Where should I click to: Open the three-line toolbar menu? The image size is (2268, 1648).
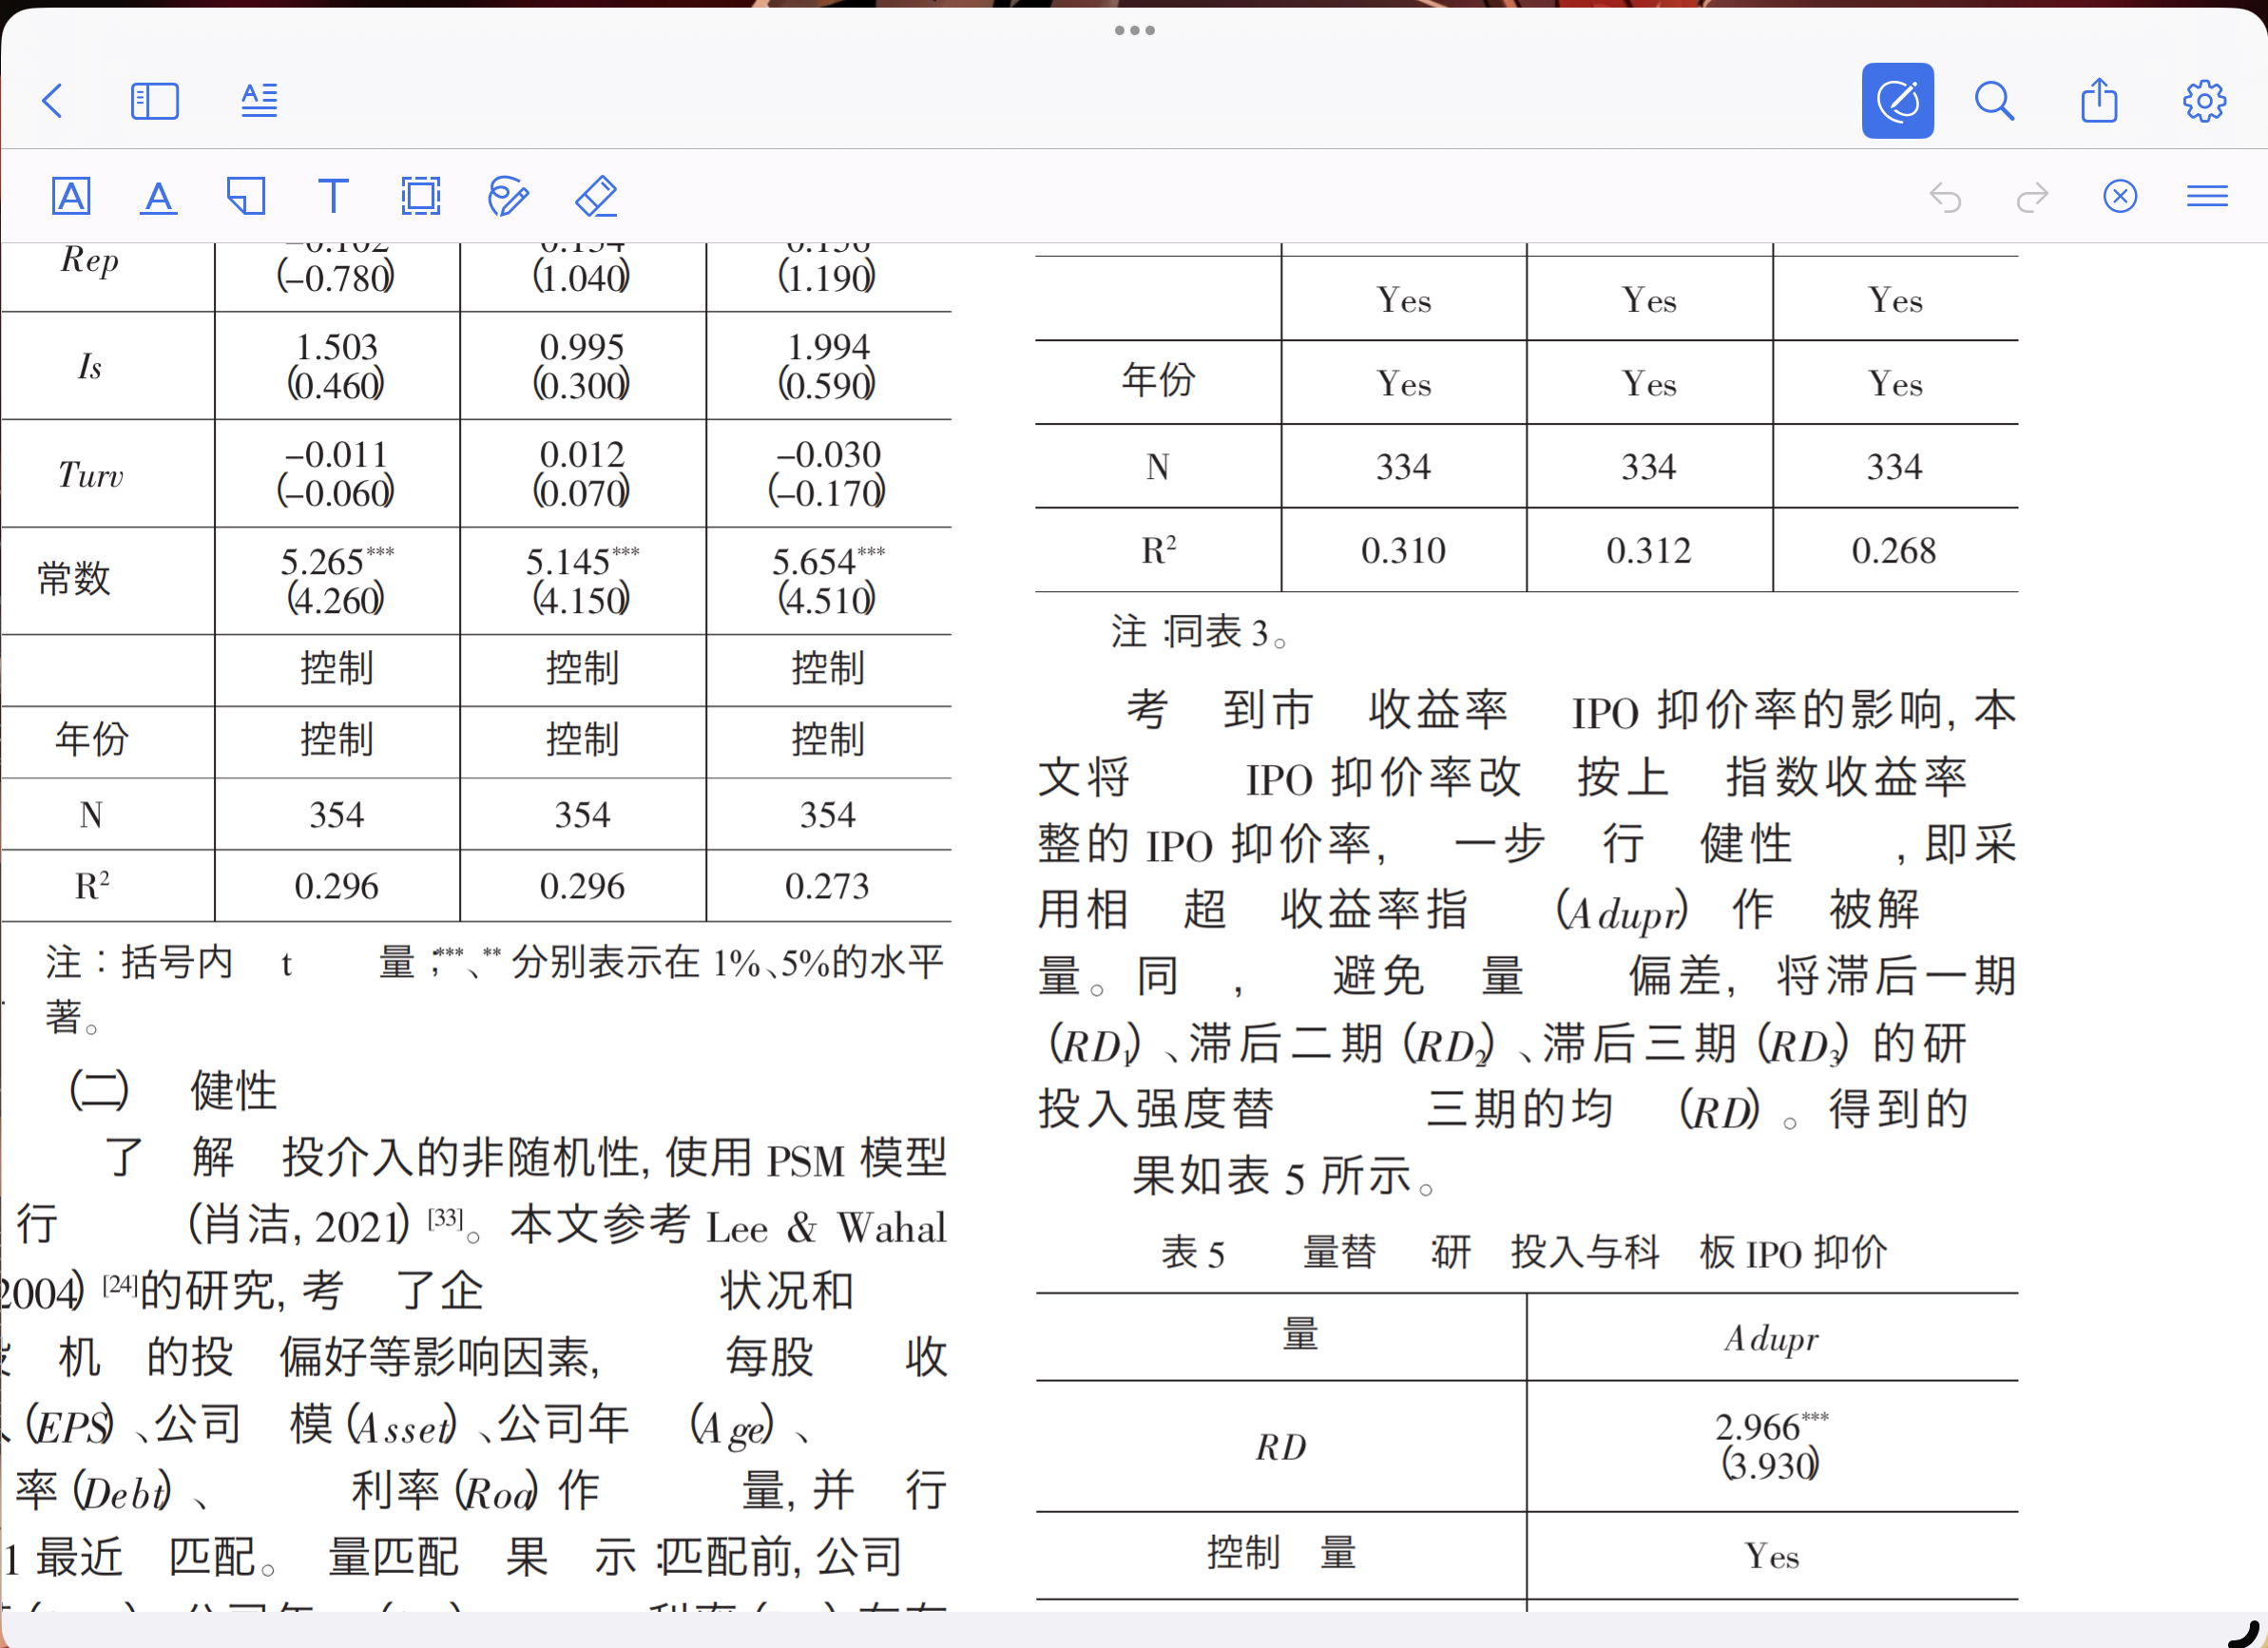click(x=2207, y=196)
